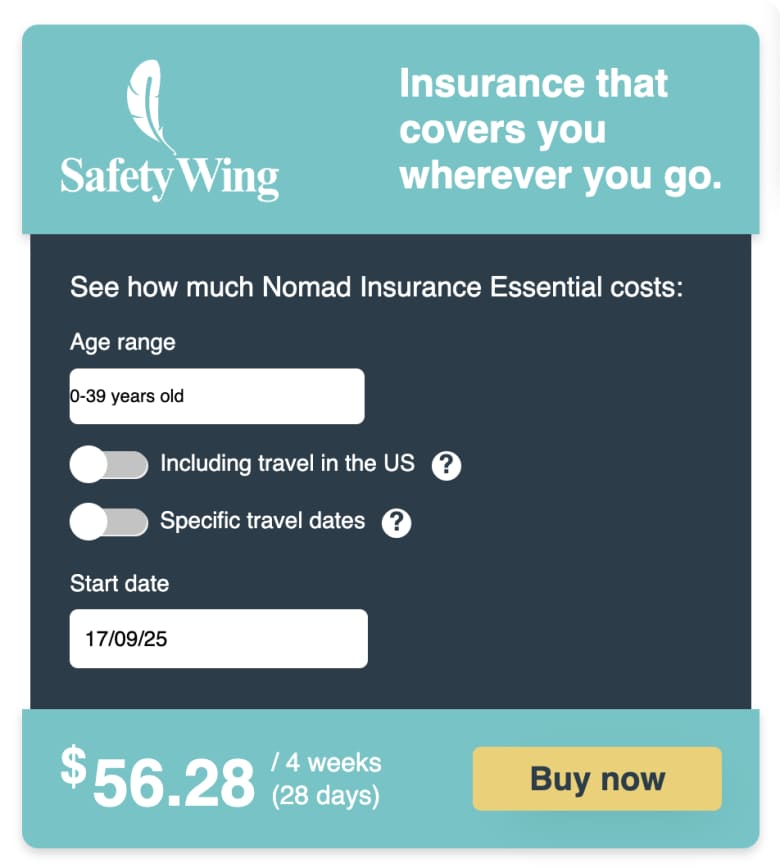
Task: Click the Buy now button
Action: click(x=597, y=779)
